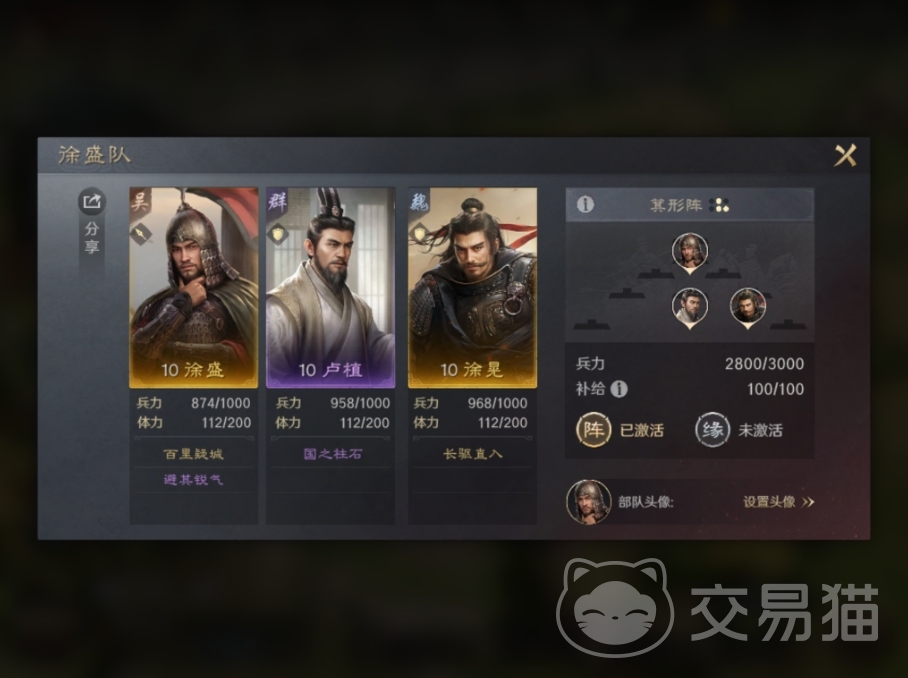Open formation info icon beside 箕形阵
908x678 pixels.
(585, 204)
